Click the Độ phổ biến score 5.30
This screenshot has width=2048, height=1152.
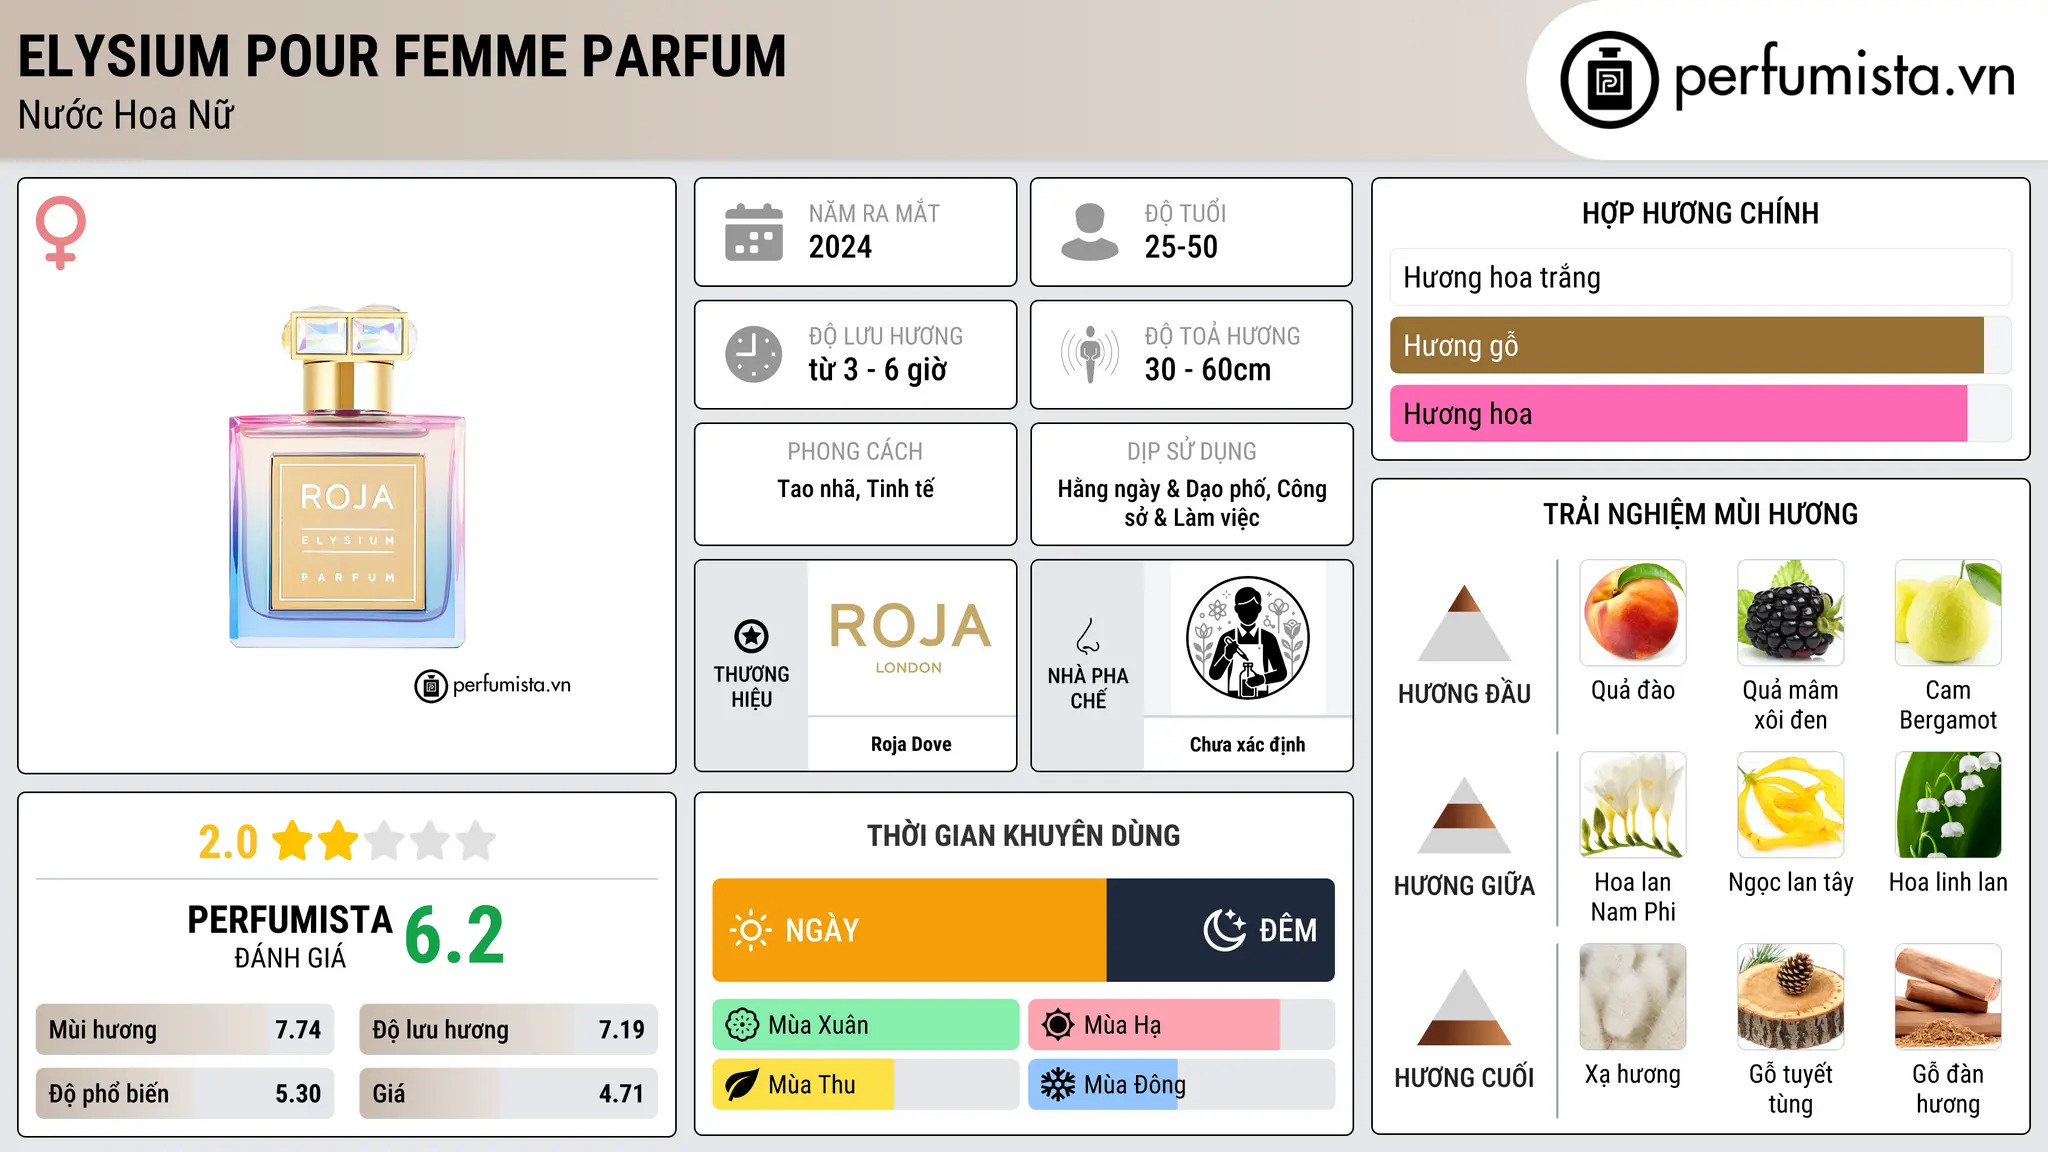point(298,1094)
